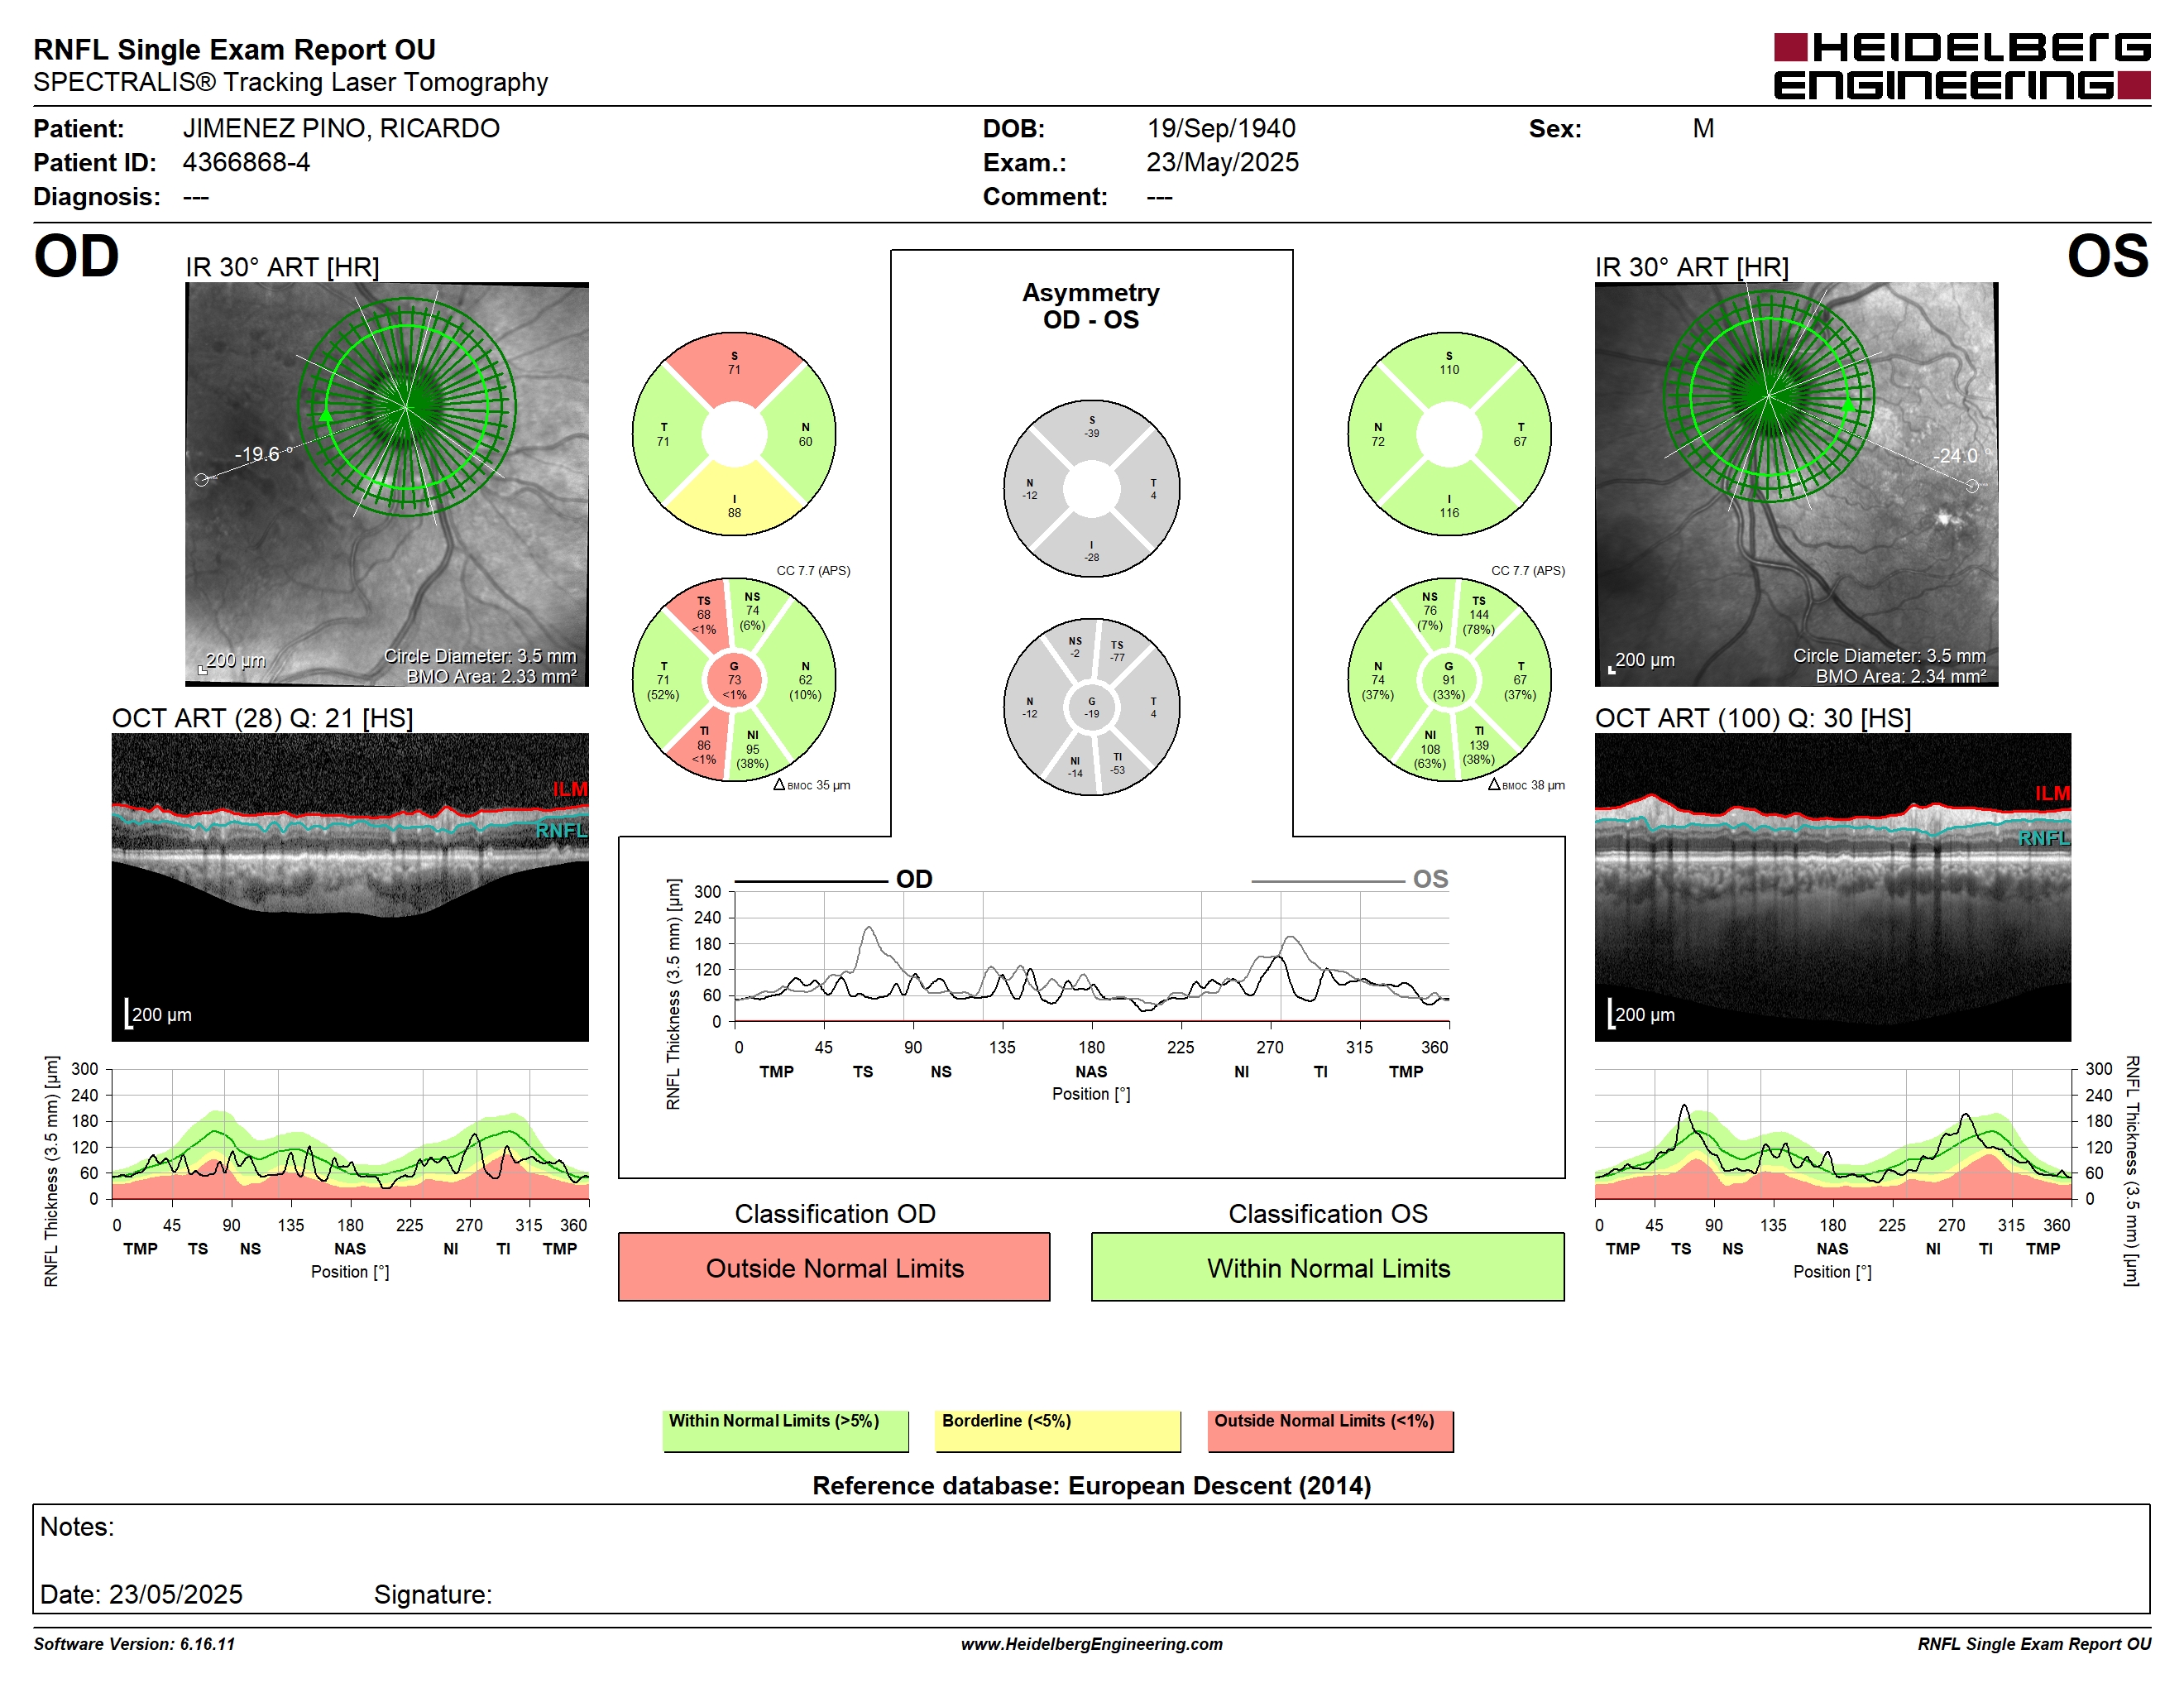
Task: Open the OS OCT B-scan image
Action: click(x=1832, y=887)
